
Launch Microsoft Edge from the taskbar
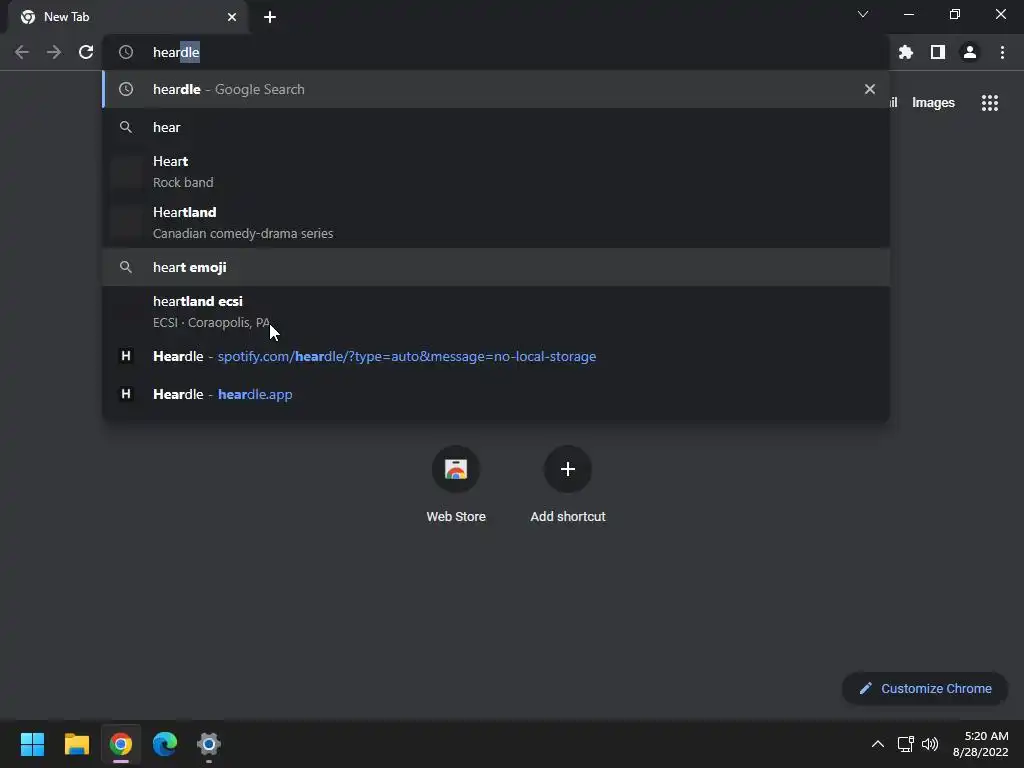(x=165, y=744)
